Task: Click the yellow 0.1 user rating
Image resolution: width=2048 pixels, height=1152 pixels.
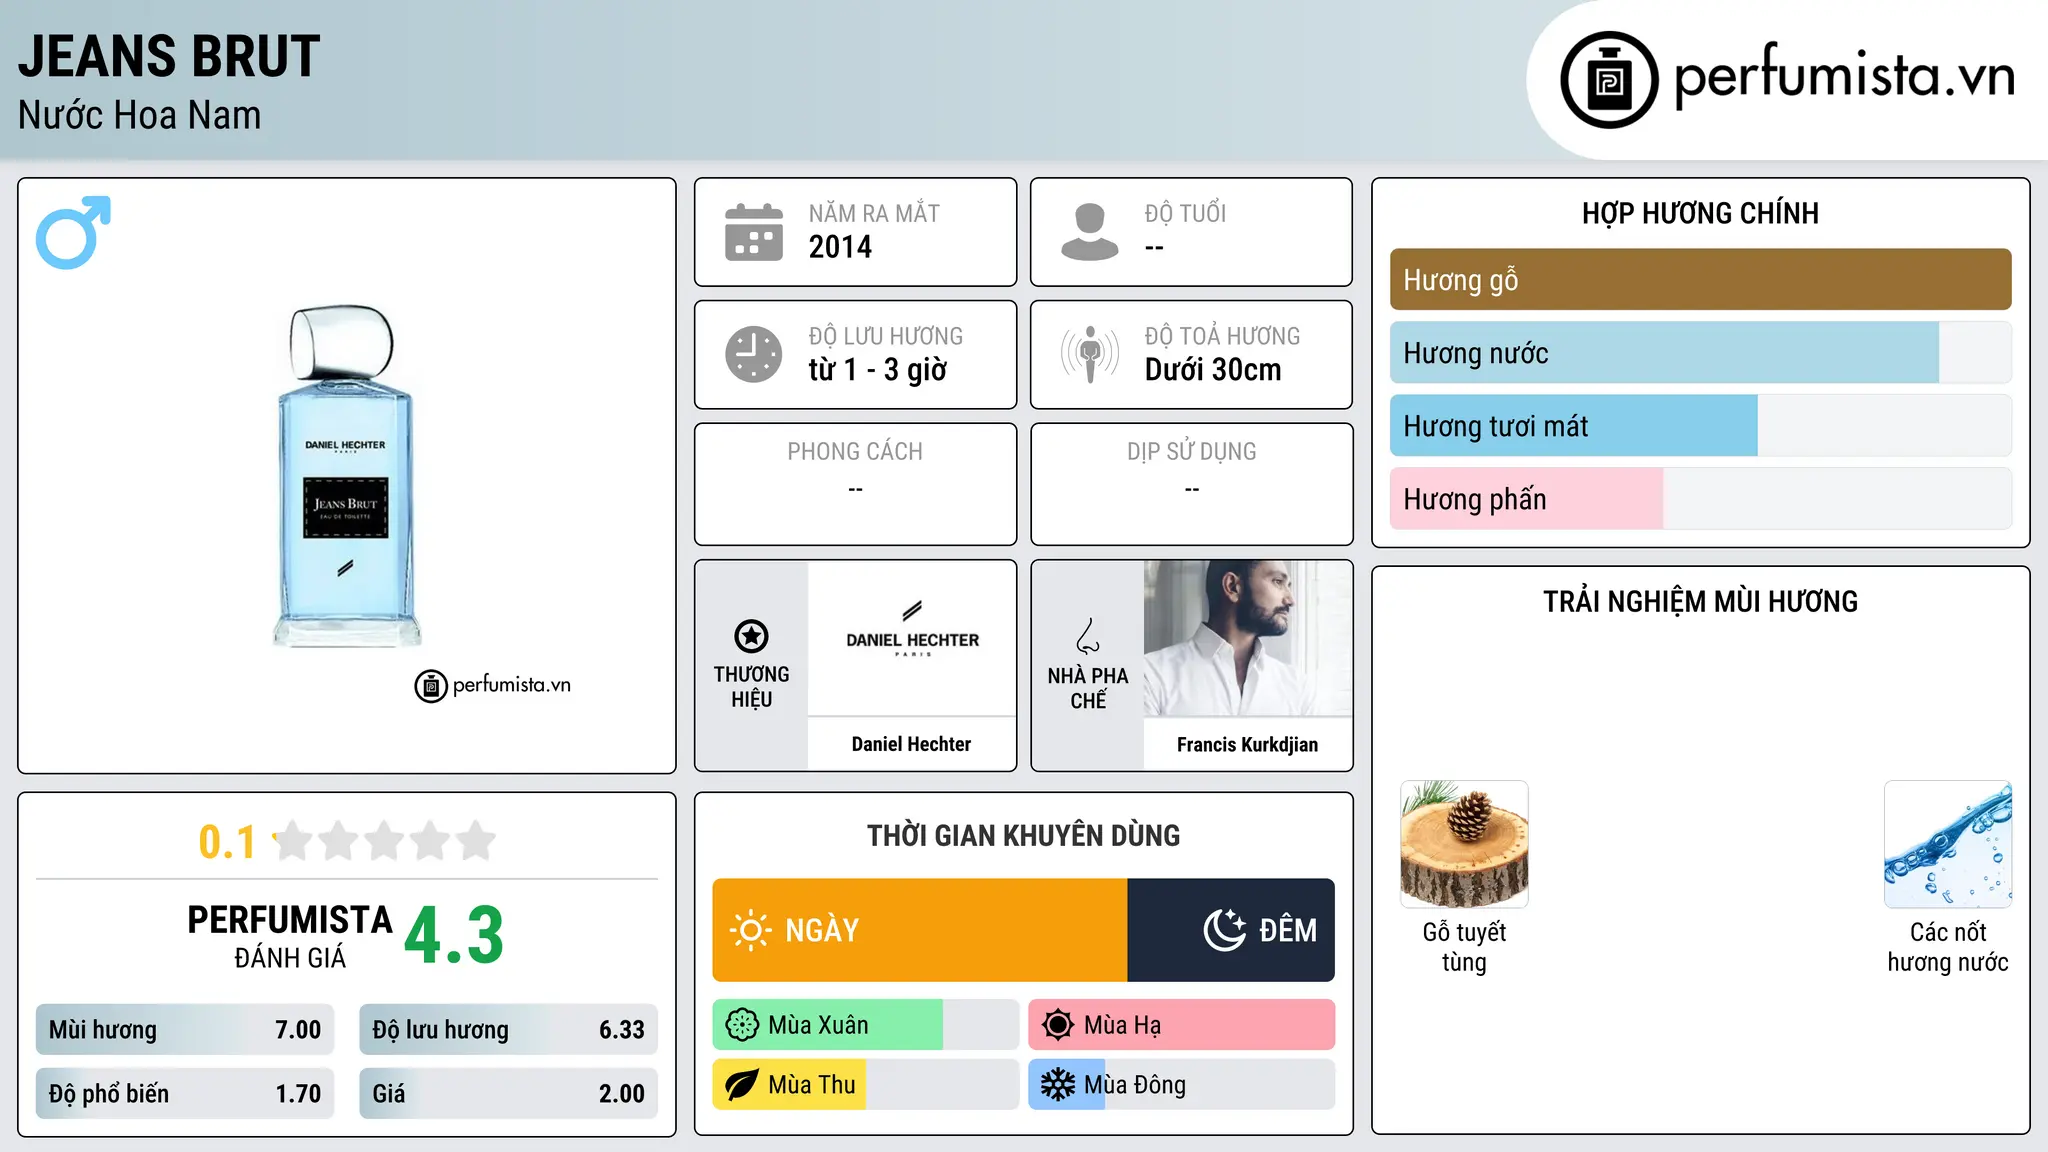Action: point(227,842)
